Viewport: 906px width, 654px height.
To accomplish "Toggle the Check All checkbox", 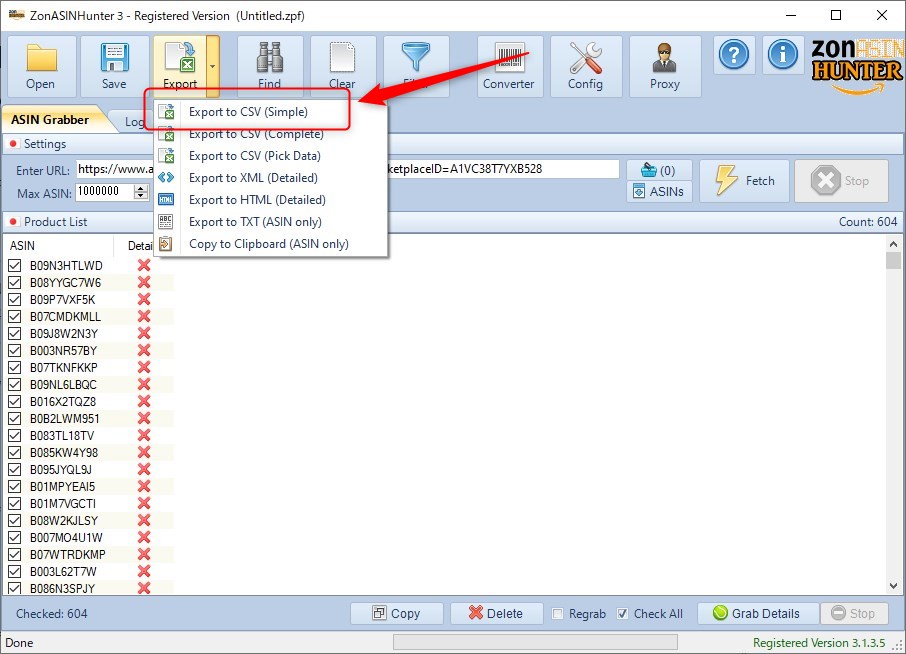I will point(622,614).
